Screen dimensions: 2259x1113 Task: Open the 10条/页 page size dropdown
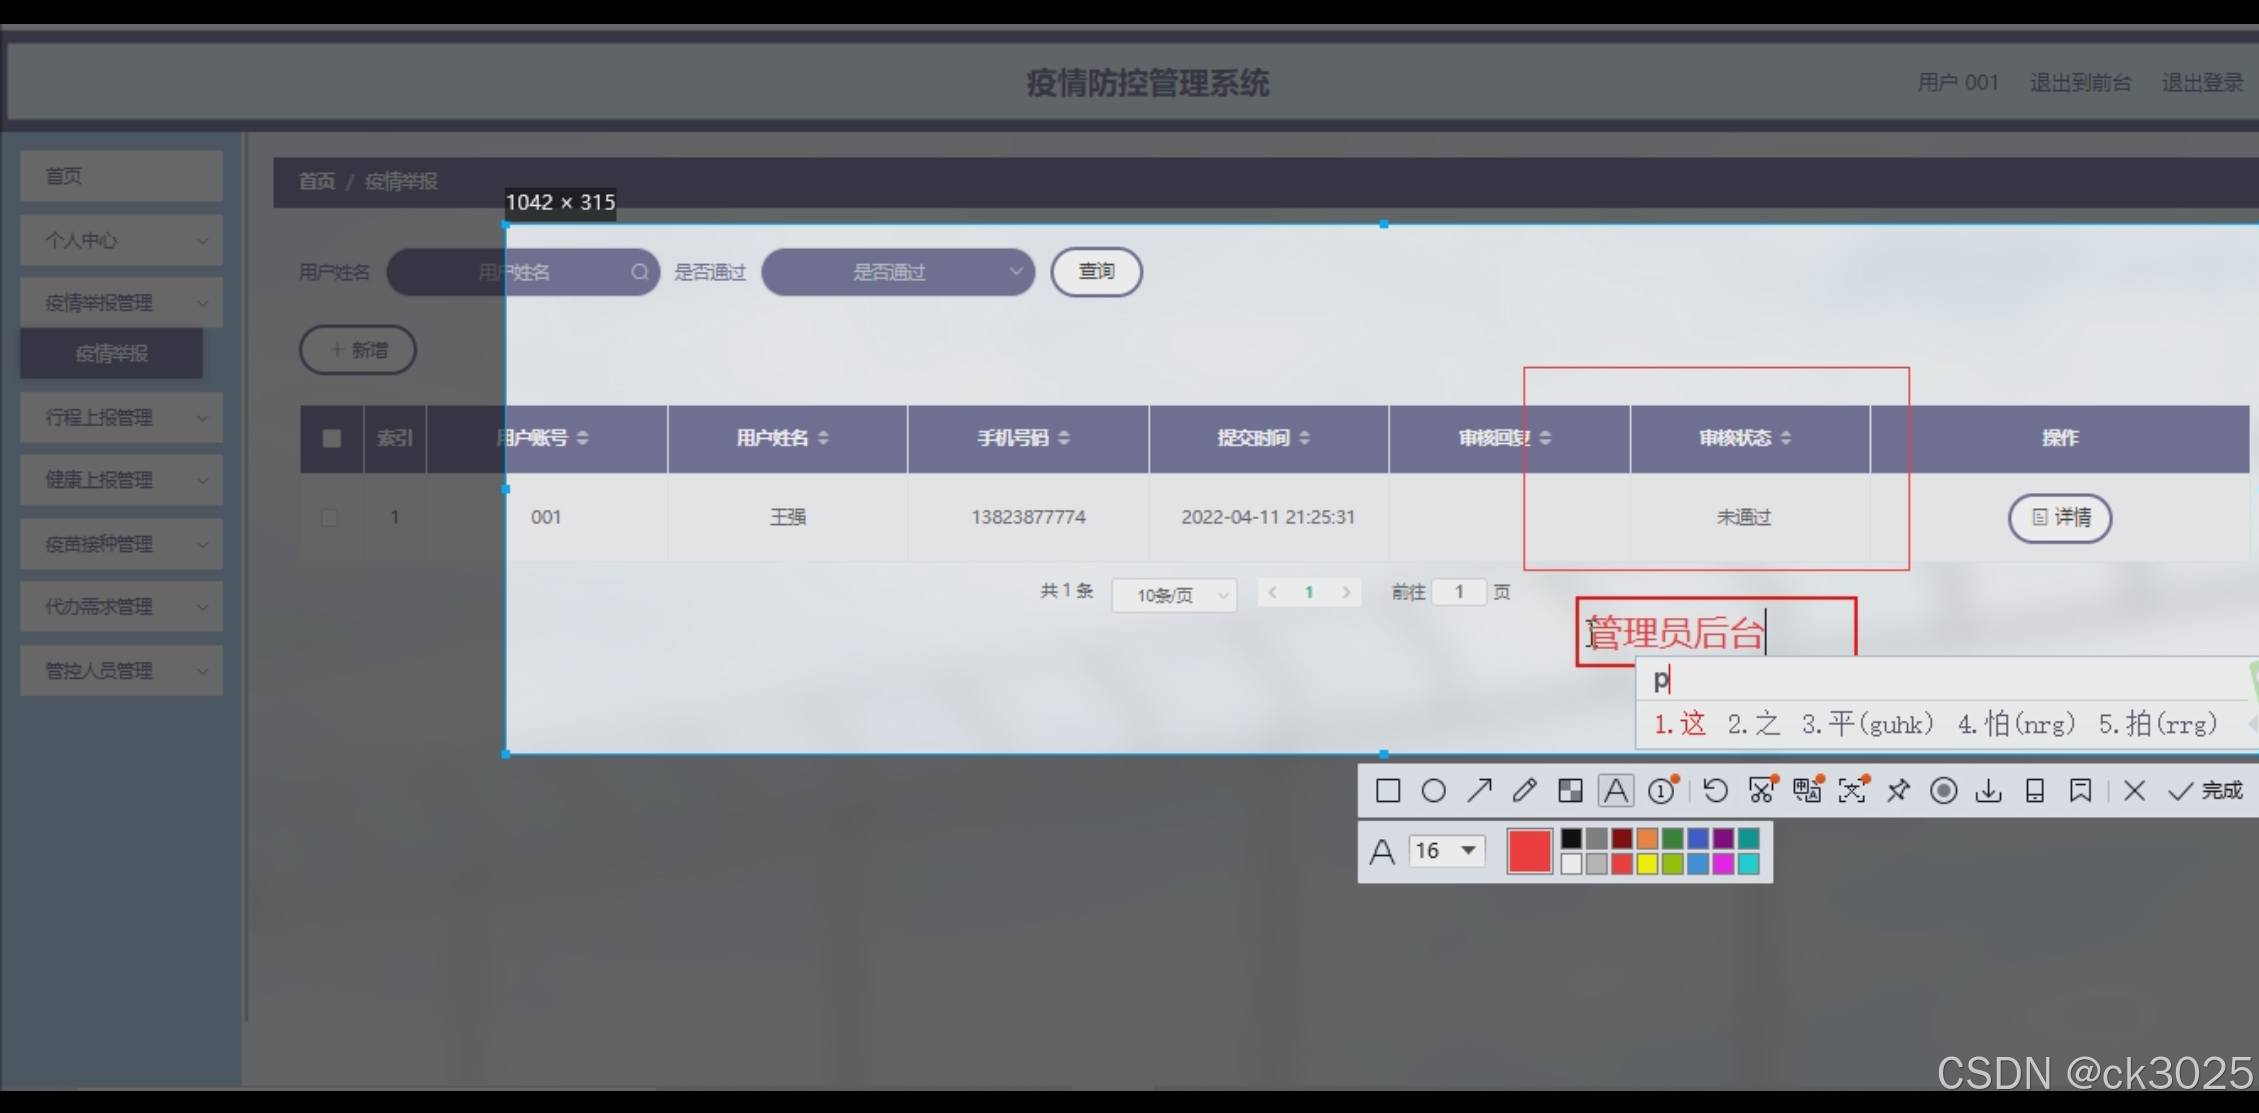click(1174, 595)
